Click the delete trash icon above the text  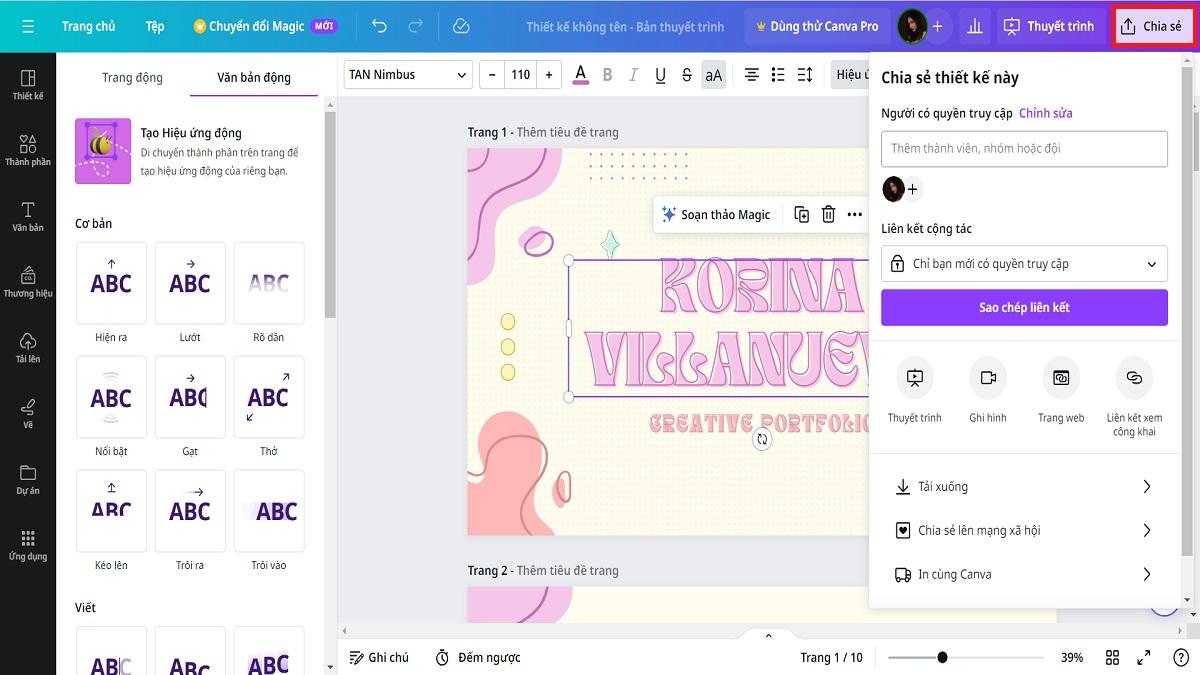click(x=828, y=214)
